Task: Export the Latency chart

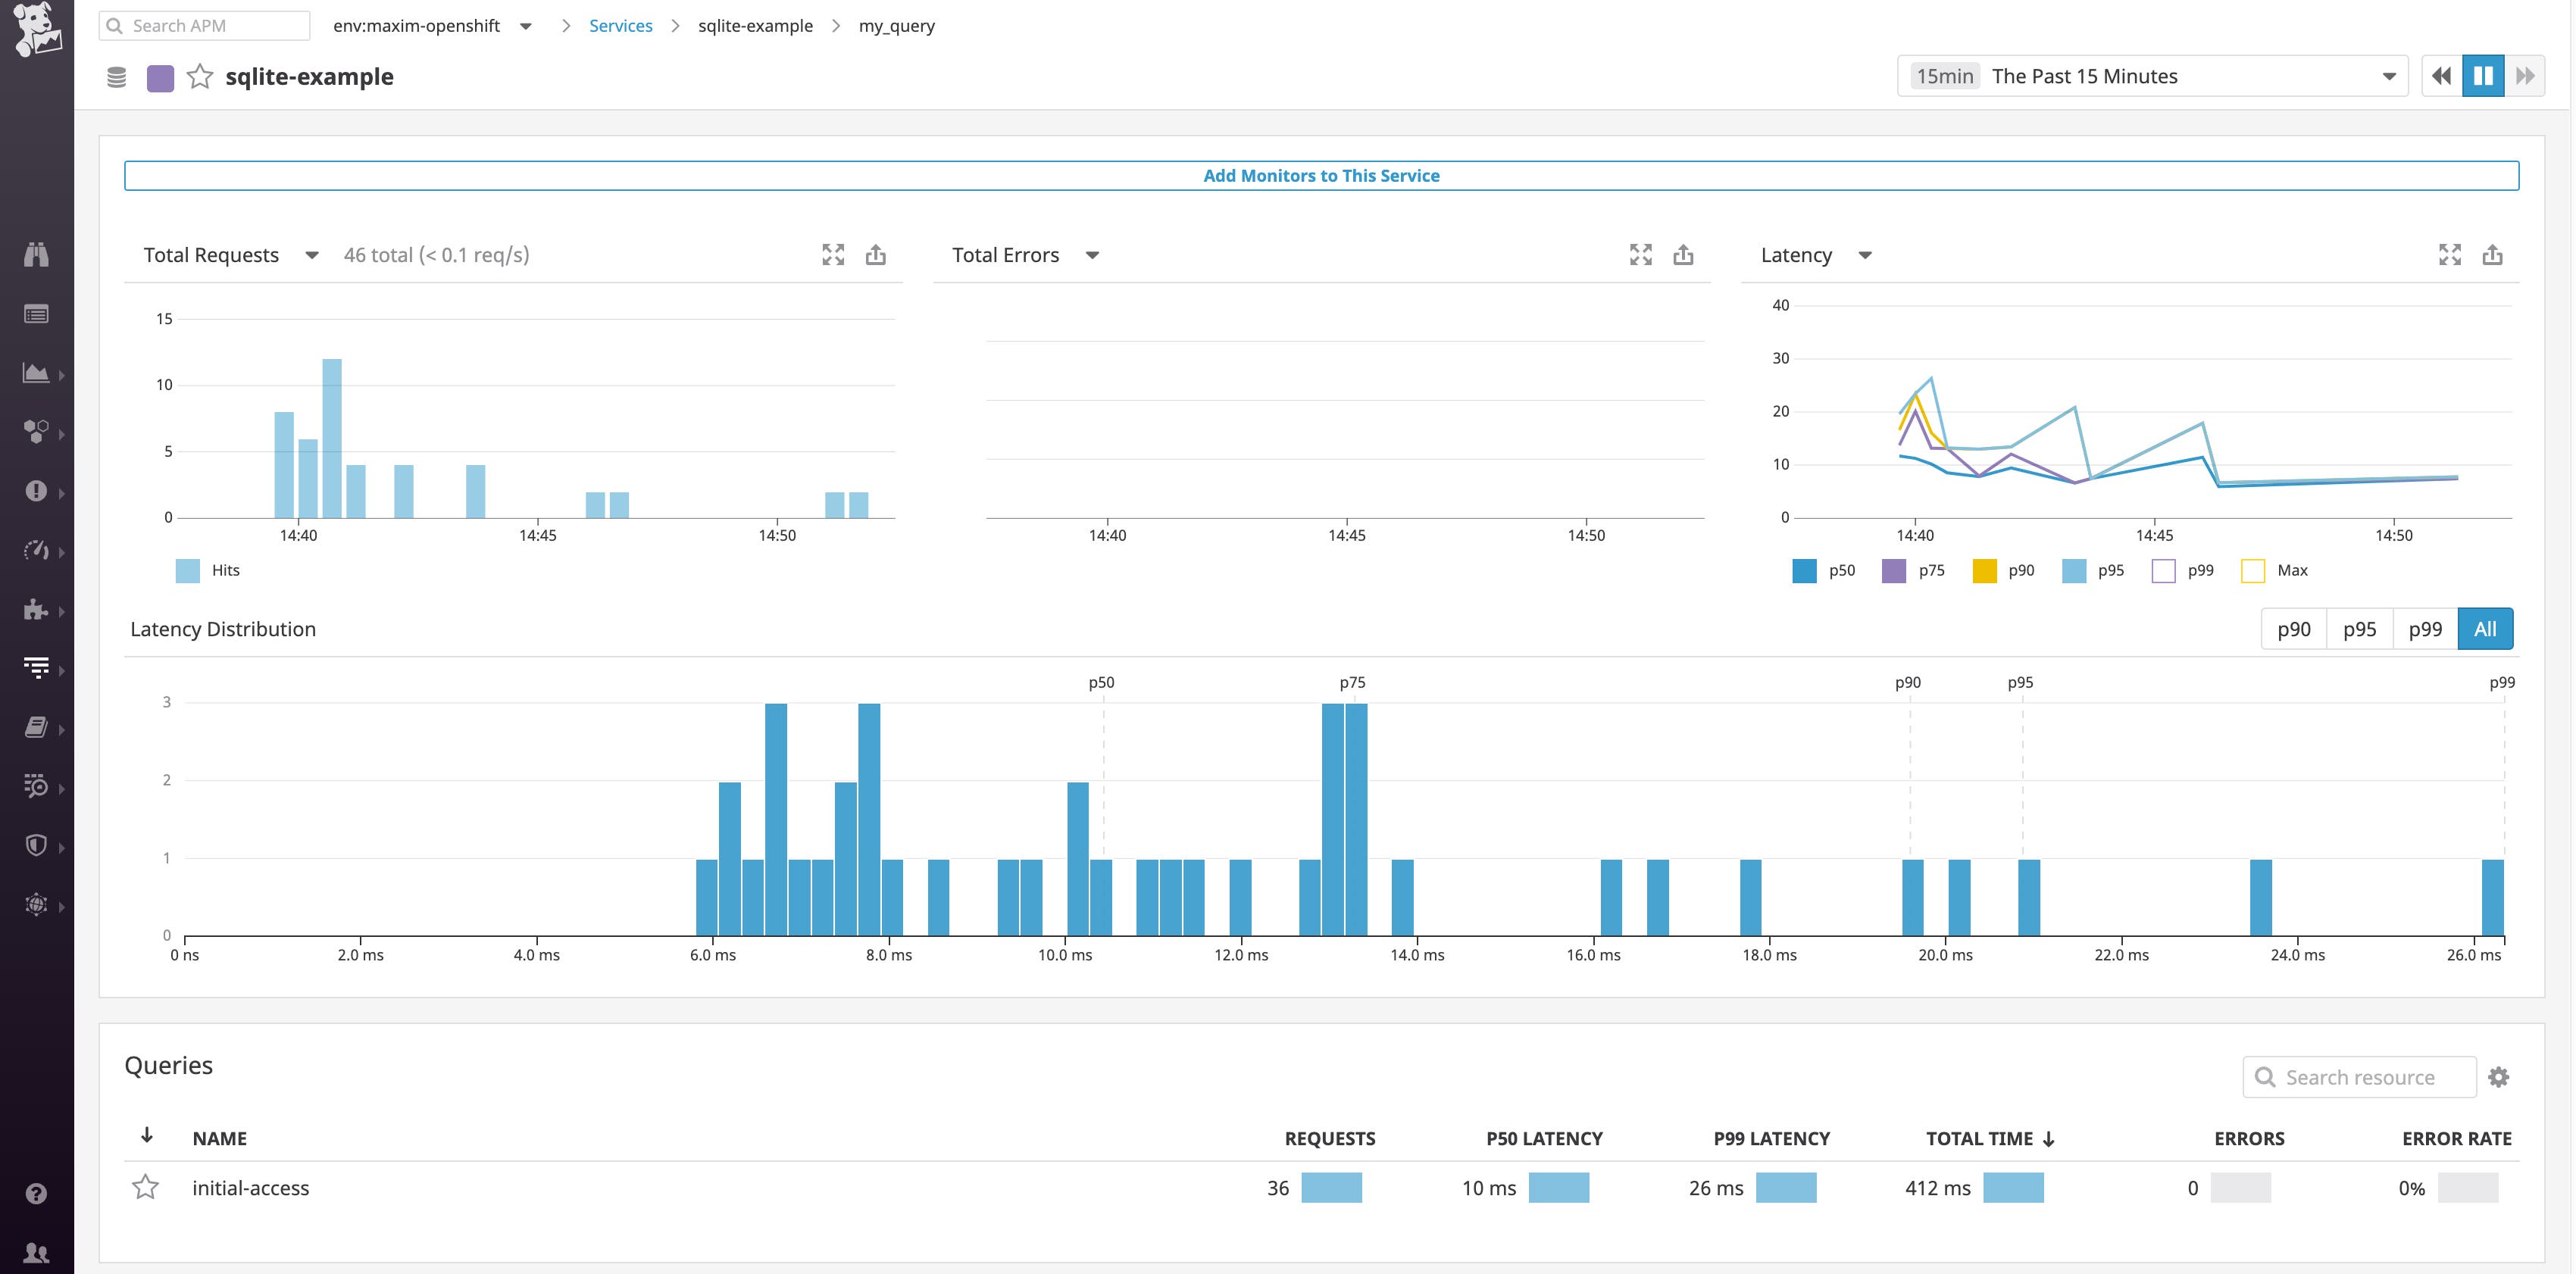Action: [2492, 255]
